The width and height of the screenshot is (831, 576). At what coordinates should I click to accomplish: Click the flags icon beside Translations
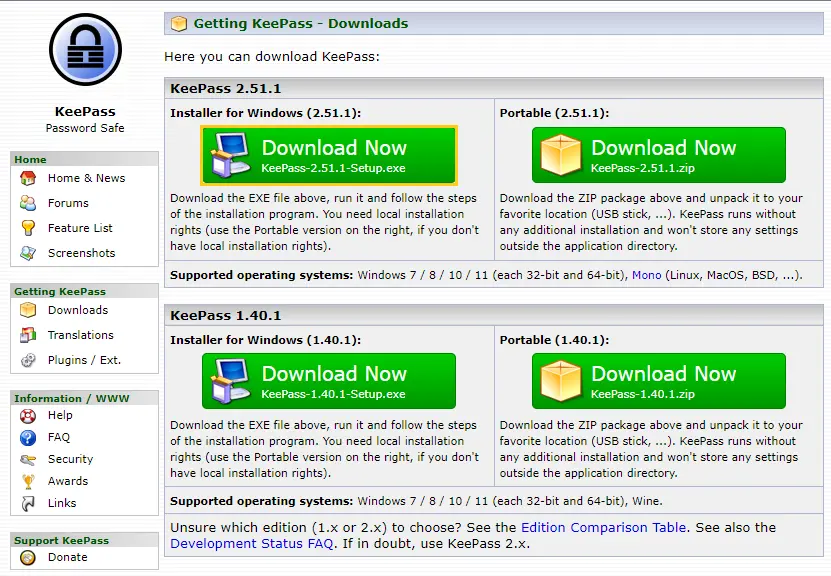click(28, 335)
